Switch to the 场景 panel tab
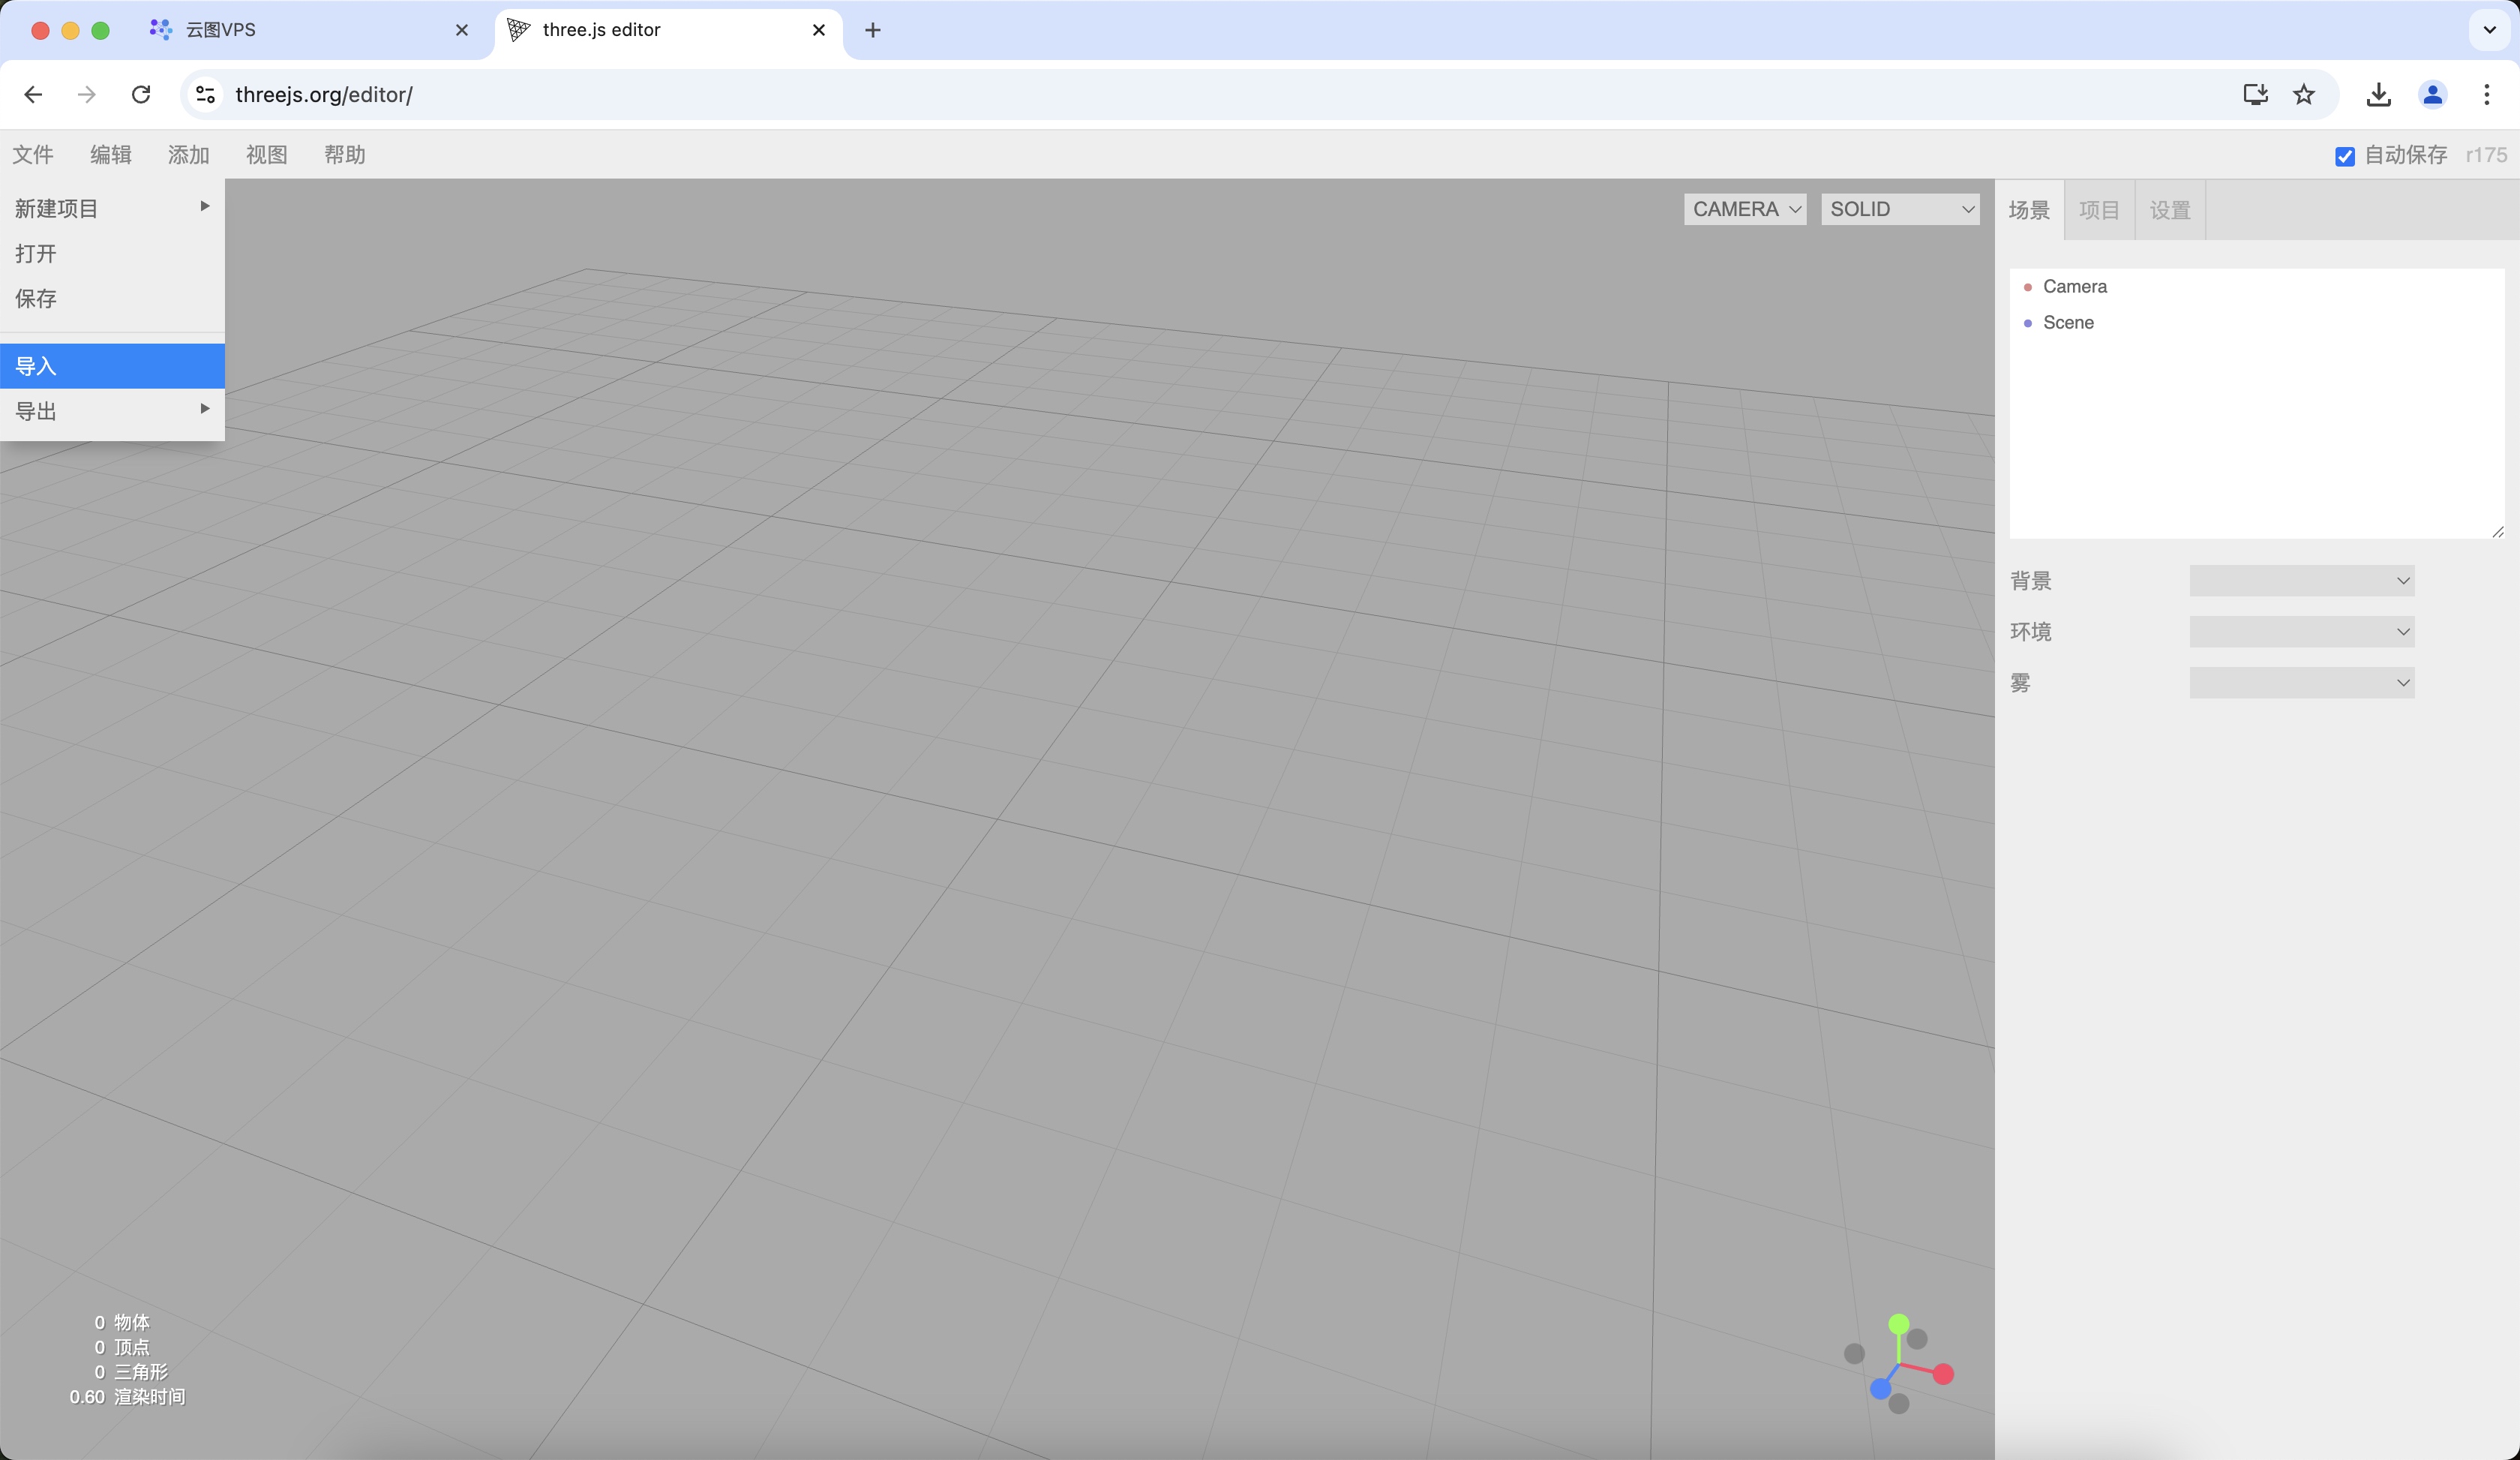The image size is (2520, 1460). 2029,210
